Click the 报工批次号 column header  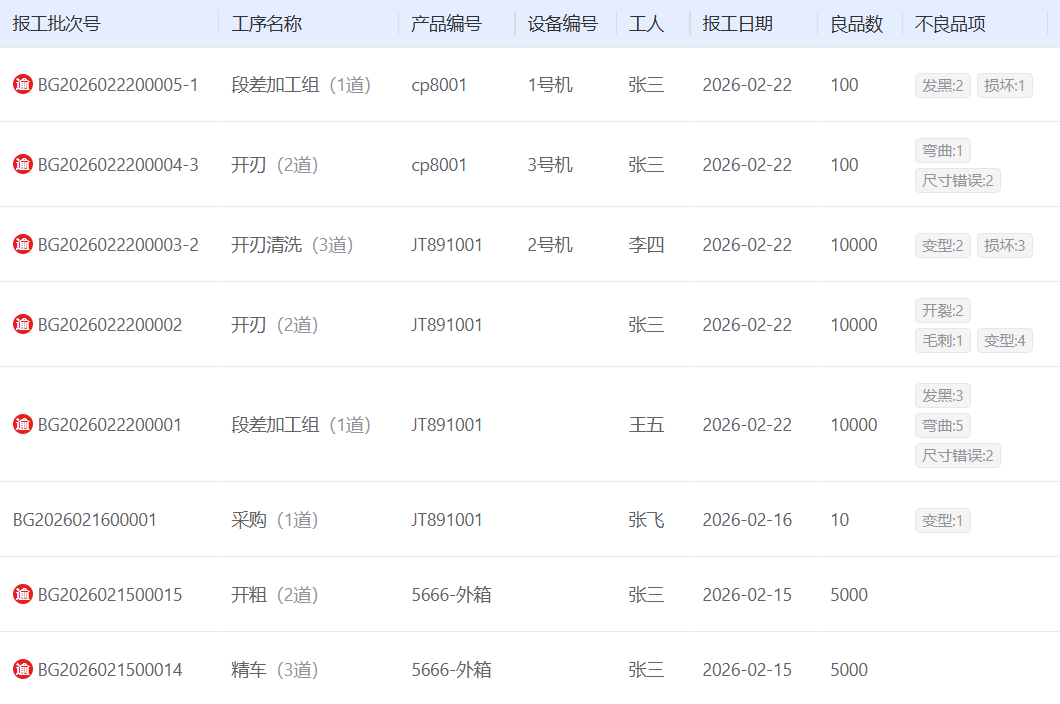point(57,24)
